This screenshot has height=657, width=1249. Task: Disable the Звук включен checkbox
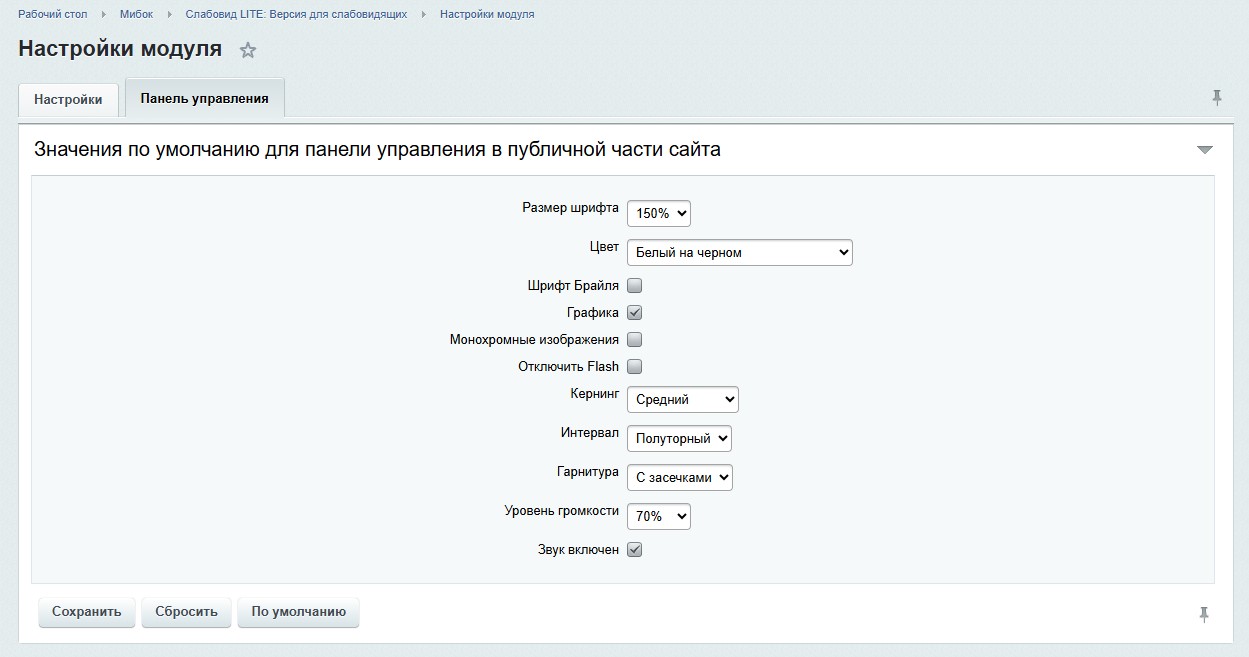pos(634,550)
